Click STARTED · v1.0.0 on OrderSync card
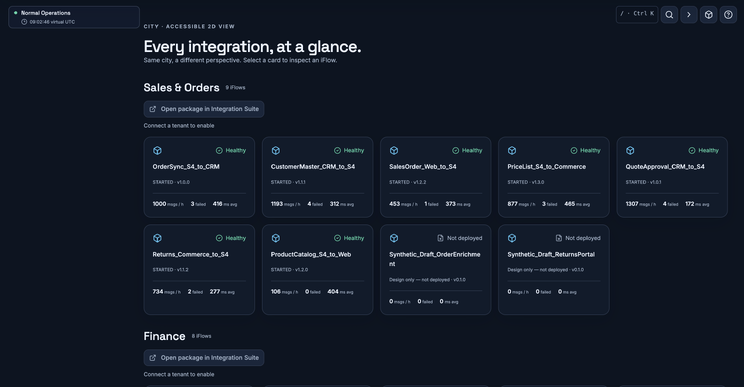The width and height of the screenshot is (744, 387). 171,182
